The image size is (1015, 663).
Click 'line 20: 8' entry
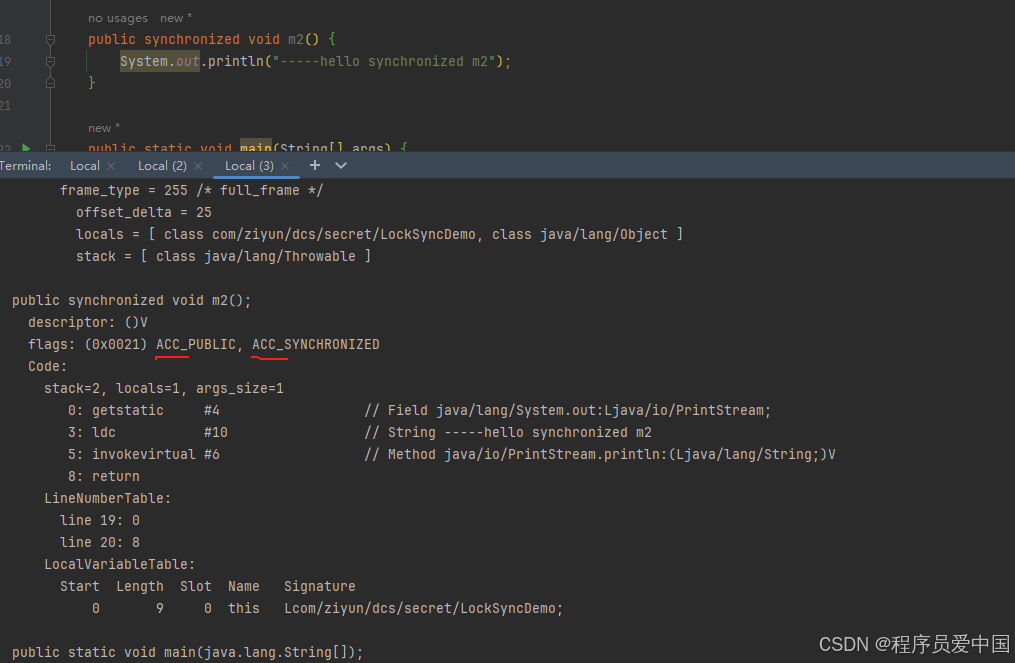100,543
